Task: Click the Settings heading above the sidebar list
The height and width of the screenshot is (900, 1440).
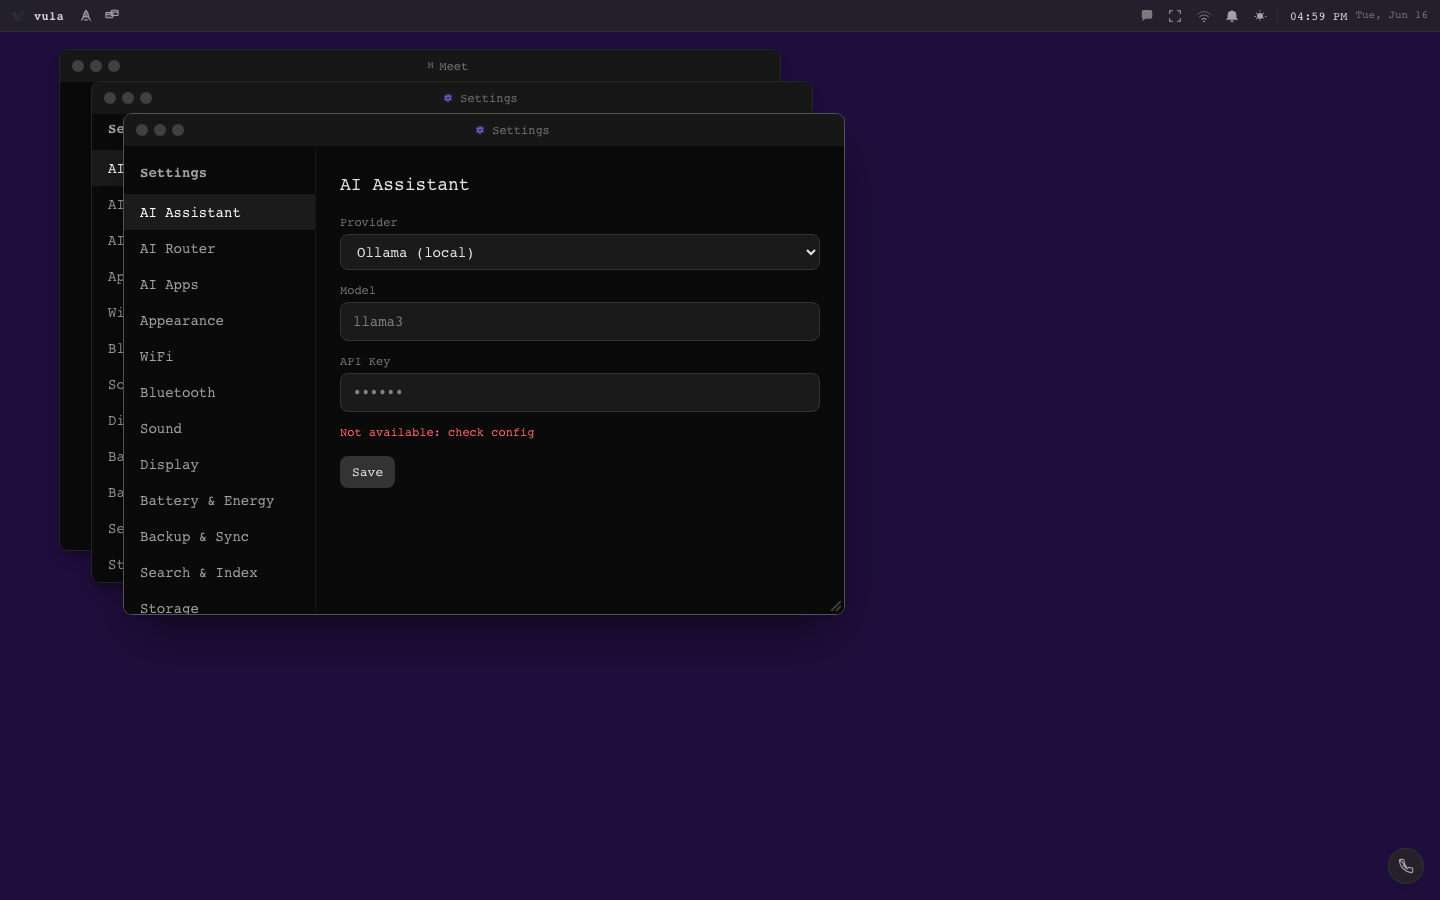Action: [173, 172]
